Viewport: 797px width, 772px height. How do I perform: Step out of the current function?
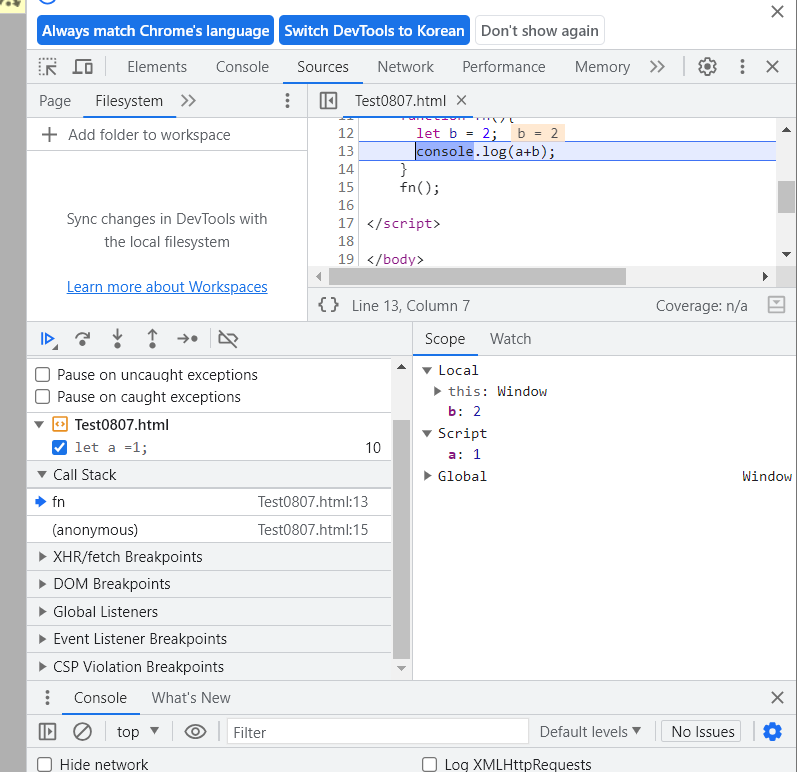tap(152, 338)
